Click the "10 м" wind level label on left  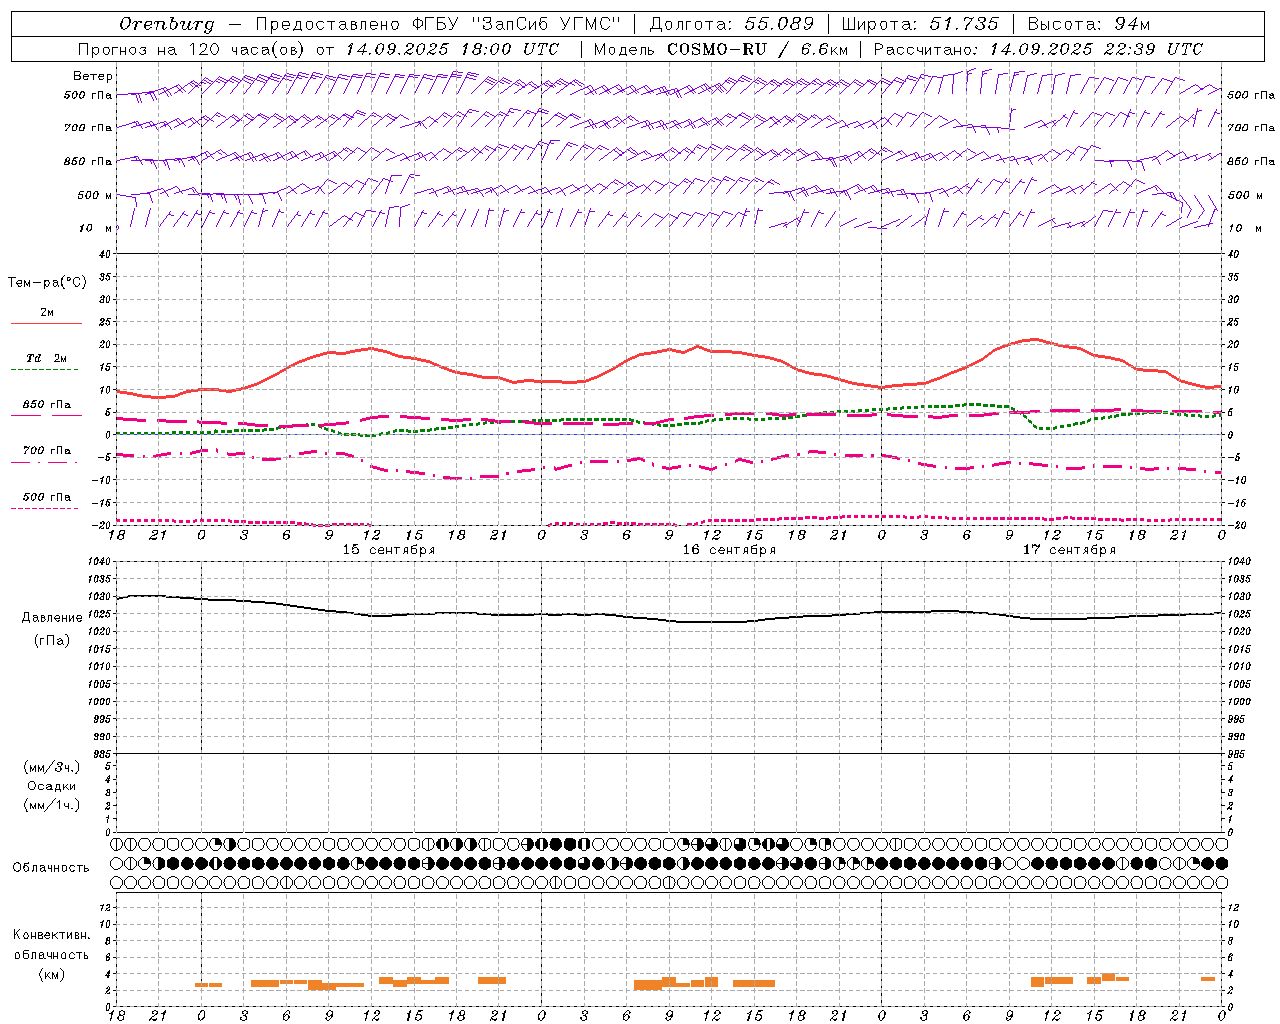tap(95, 228)
